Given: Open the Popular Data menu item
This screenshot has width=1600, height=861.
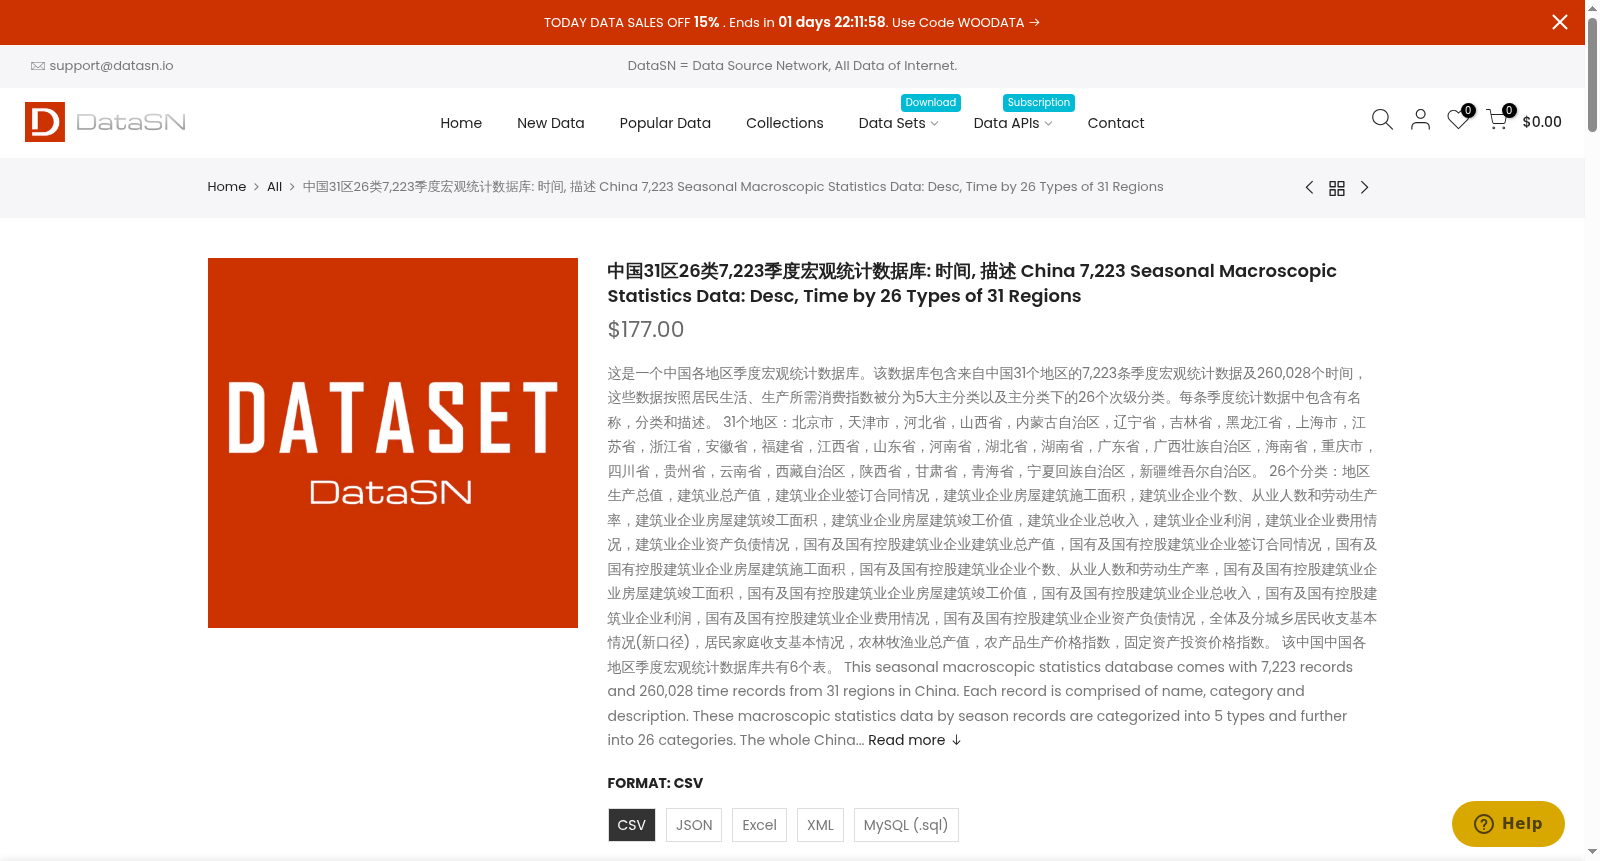Looking at the screenshot, I should 665,123.
